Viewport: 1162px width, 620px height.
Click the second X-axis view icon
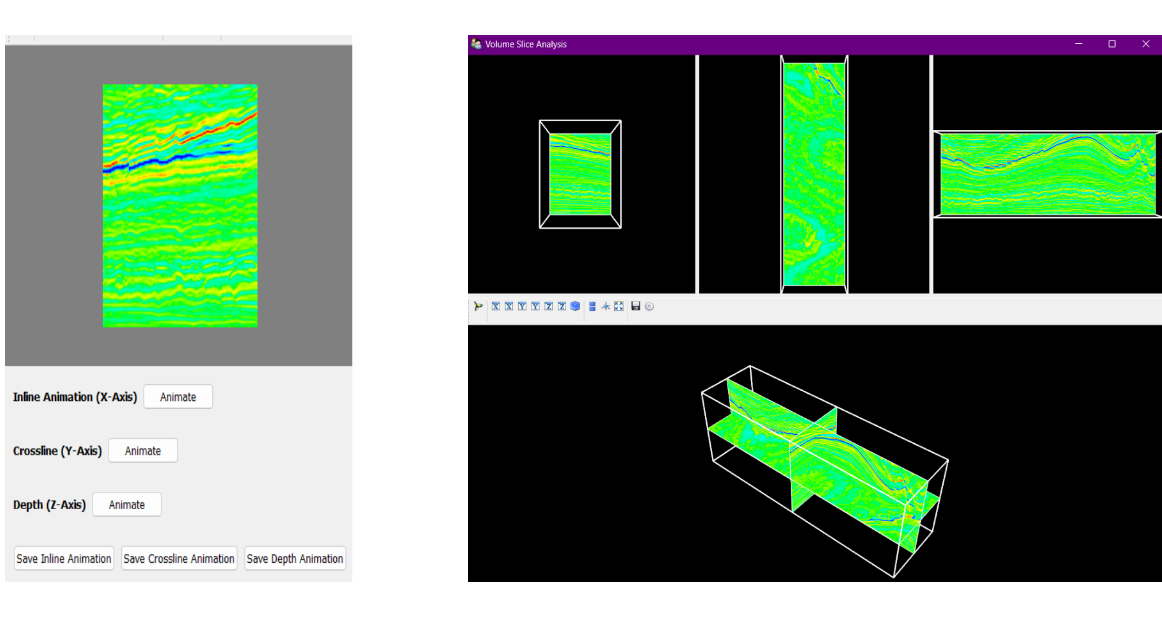(509, 307)
